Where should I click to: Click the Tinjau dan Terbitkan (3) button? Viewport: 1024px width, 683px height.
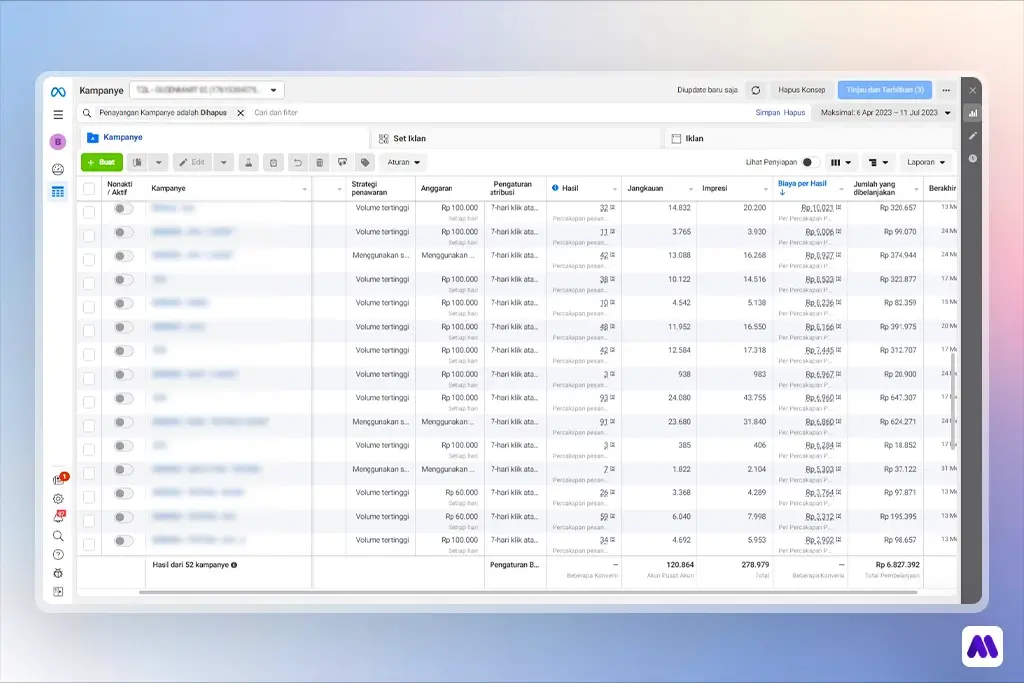(x=885, y=90)
